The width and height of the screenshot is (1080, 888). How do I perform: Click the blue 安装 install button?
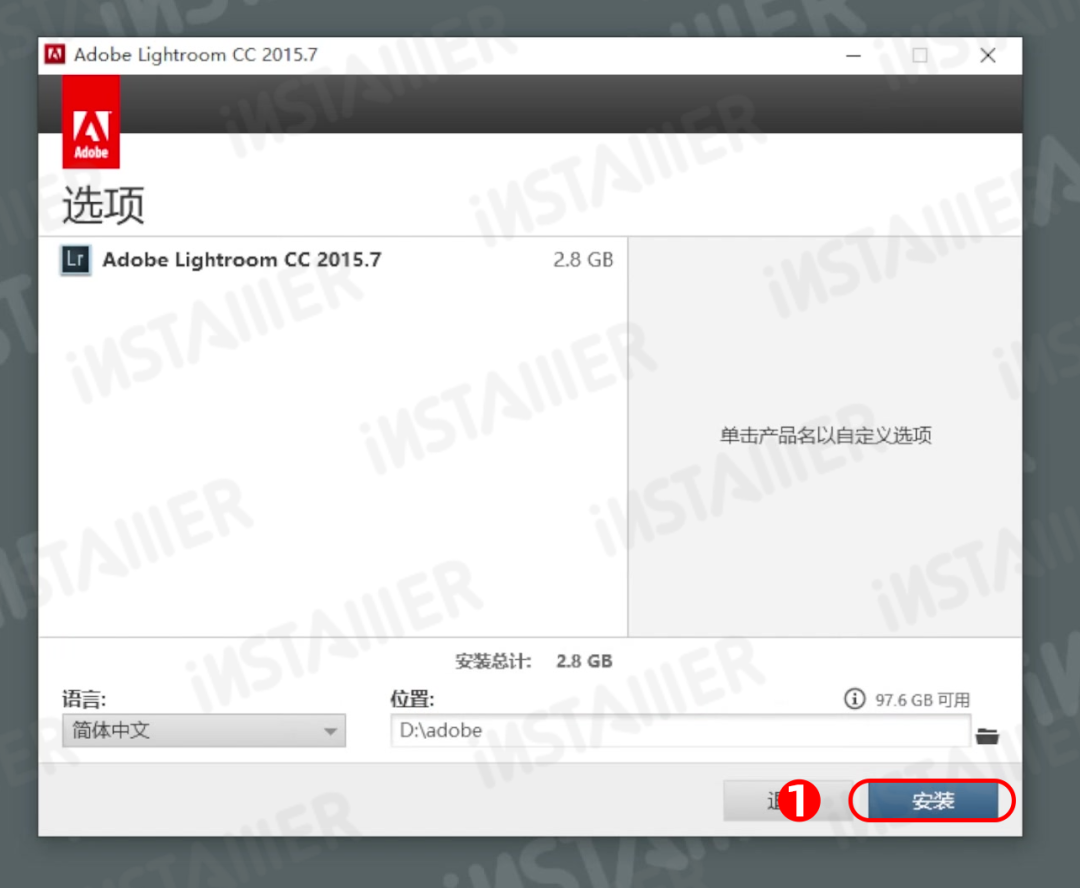coord(933,801)
